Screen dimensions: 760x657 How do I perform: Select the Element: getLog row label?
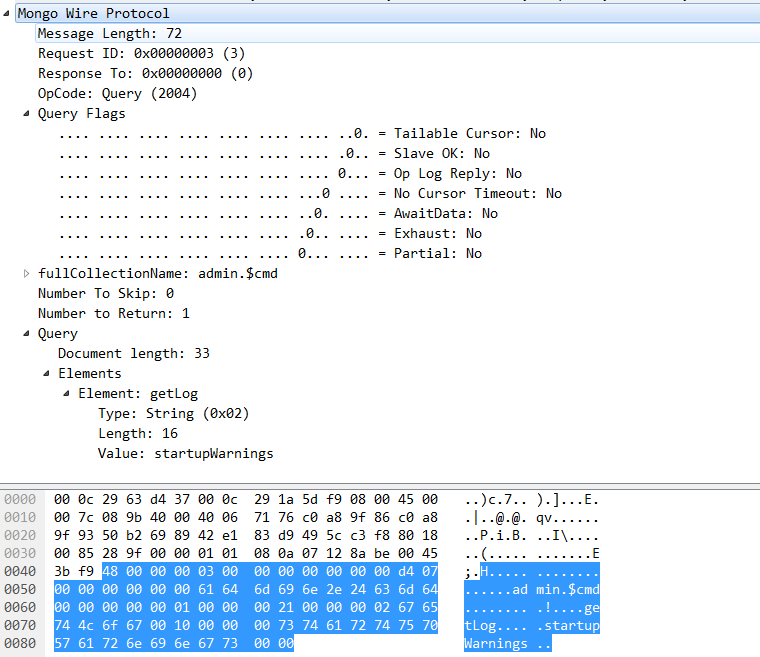138,393
